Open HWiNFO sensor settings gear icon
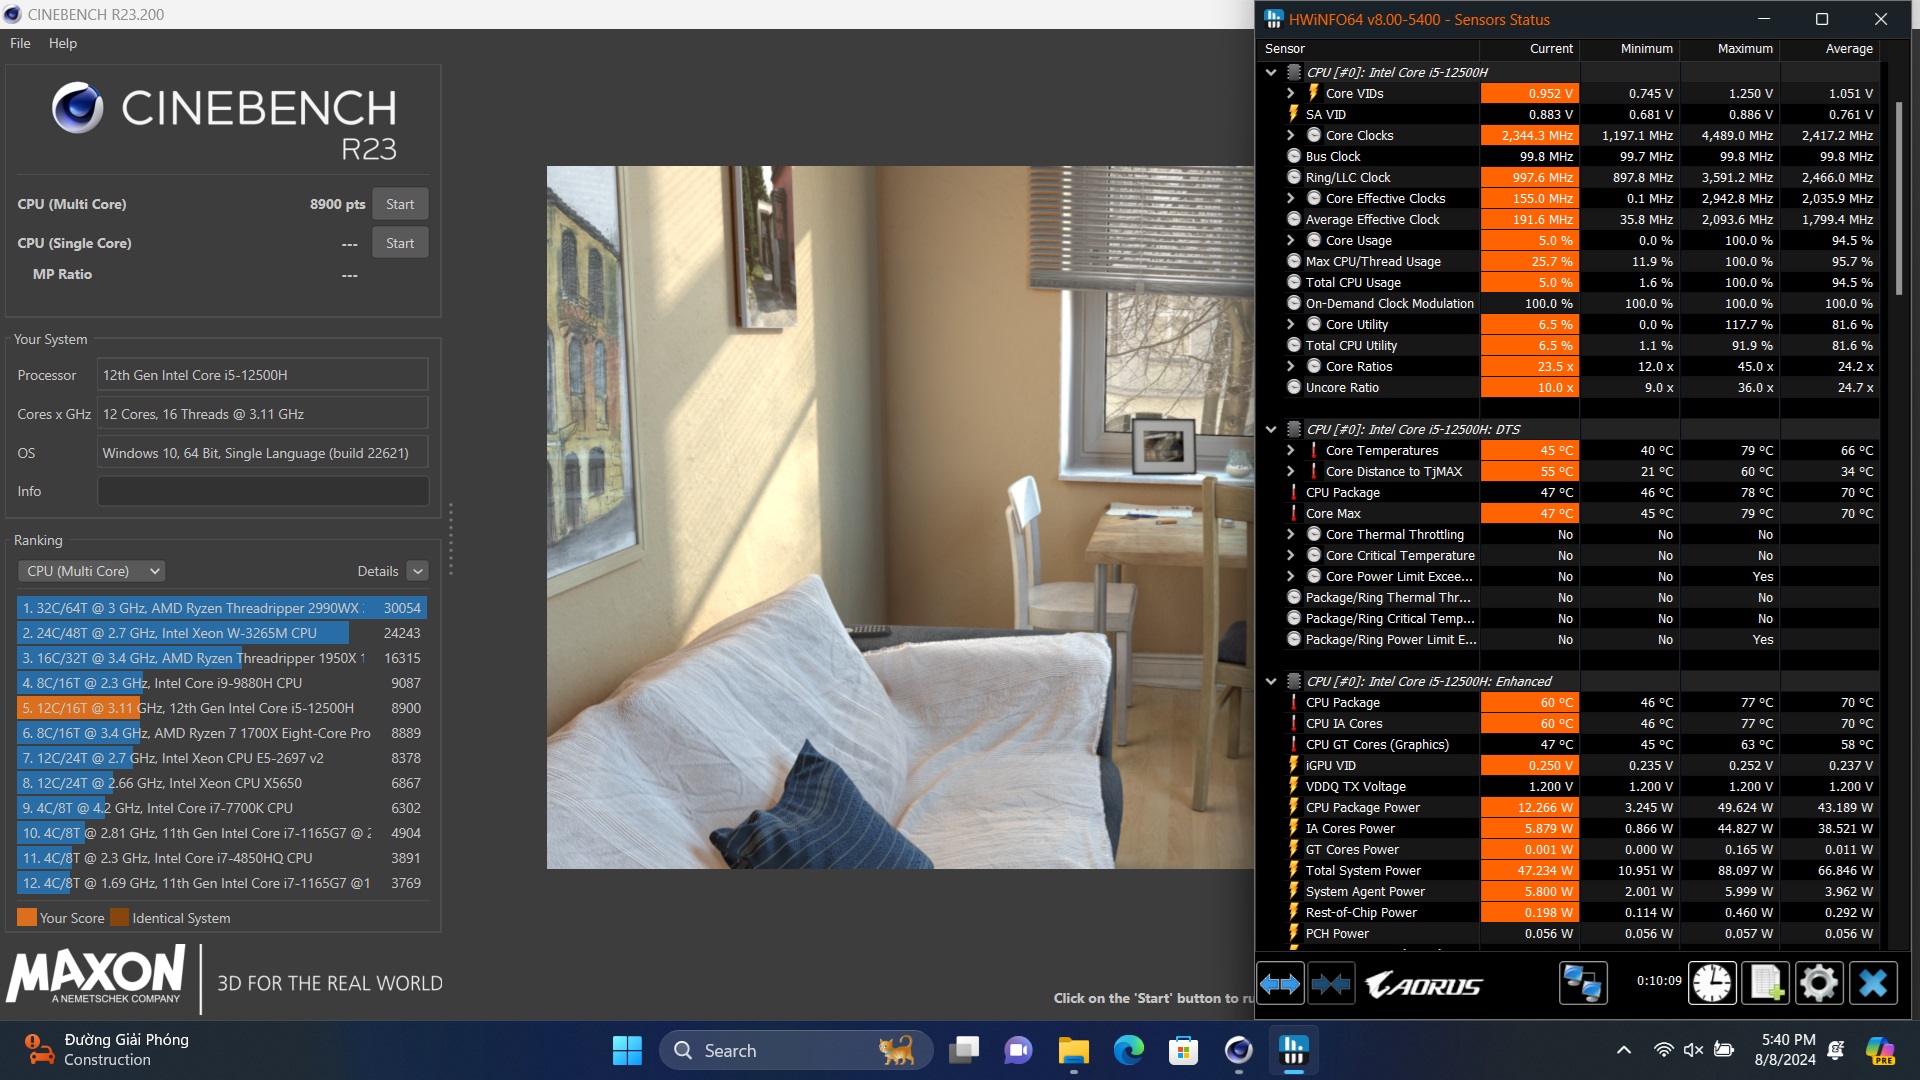Screen dimensions: 1920x1080 click(1819, 984)
